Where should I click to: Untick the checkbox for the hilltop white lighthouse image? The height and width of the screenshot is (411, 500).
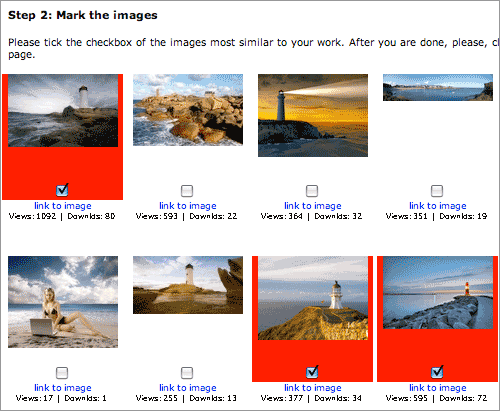coord(312,372)
